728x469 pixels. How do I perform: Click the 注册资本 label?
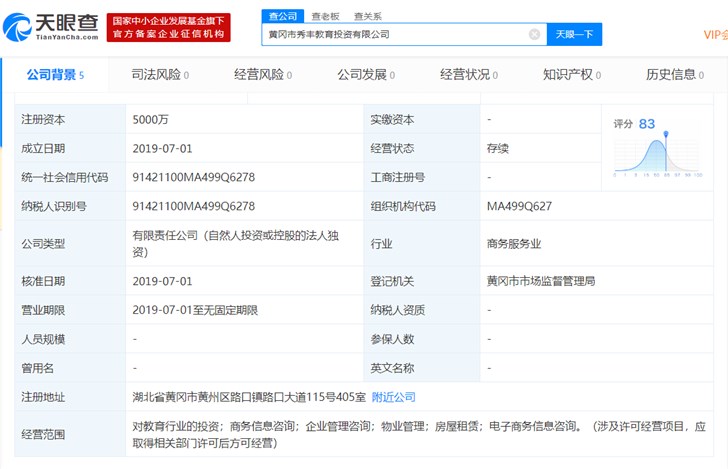pos(43,120)
